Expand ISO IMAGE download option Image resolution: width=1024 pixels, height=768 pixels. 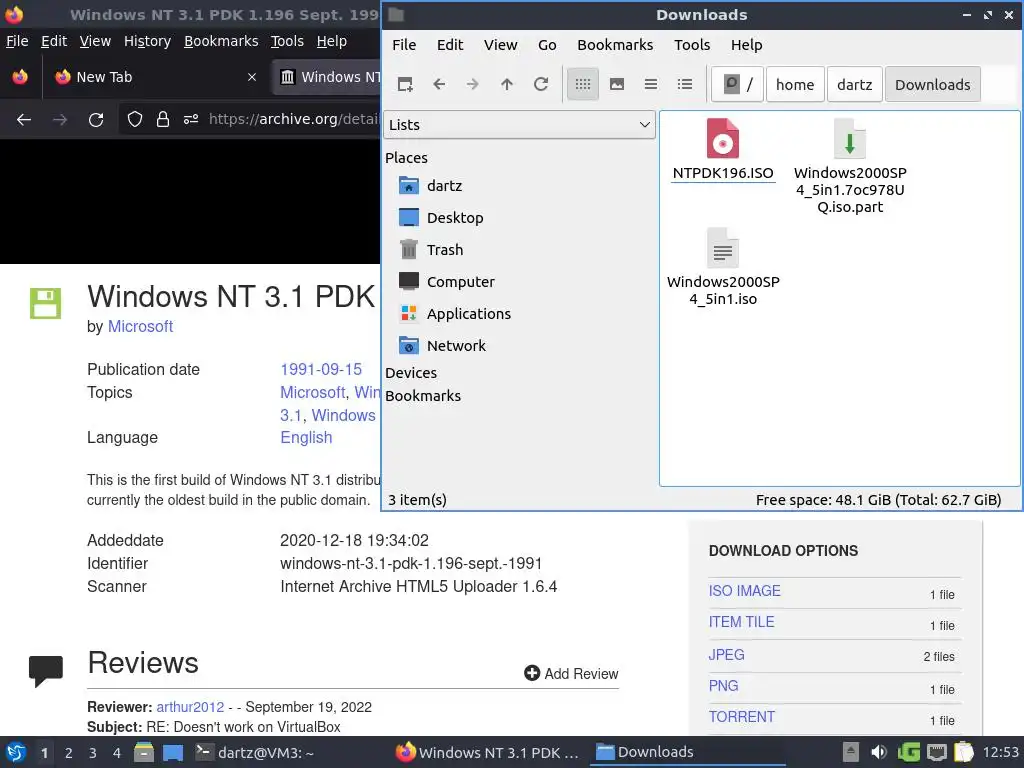(744, 591)
